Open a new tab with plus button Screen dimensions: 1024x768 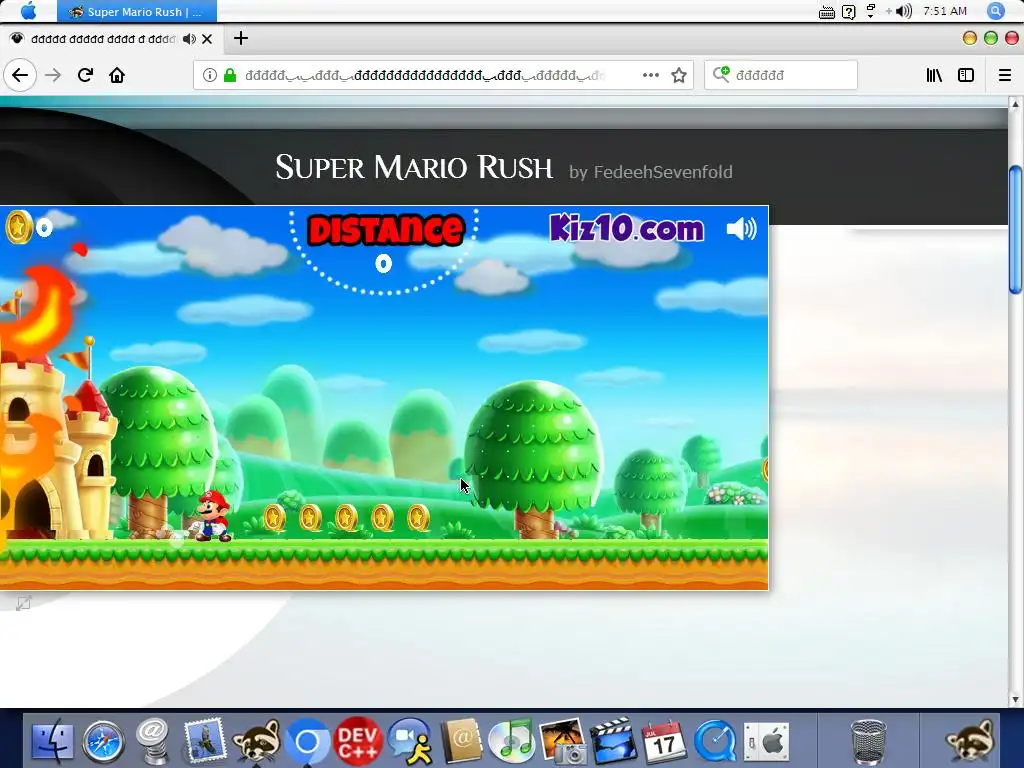(241, 39)
